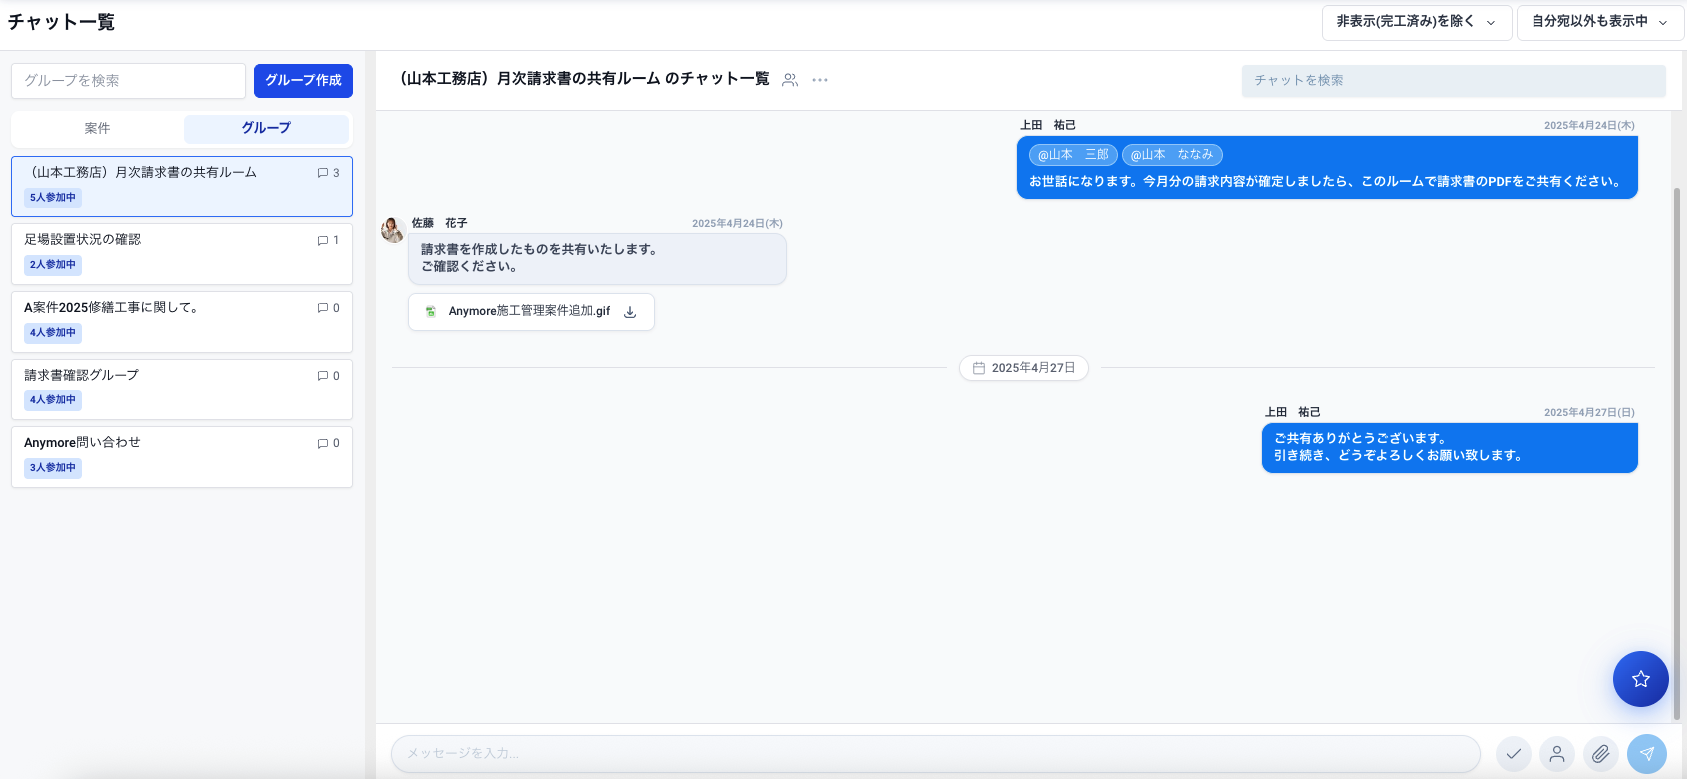Click comment icon on Anymore問い合わせ row
This screenshot has height=779, width=1687.
(x=322, y=443)
